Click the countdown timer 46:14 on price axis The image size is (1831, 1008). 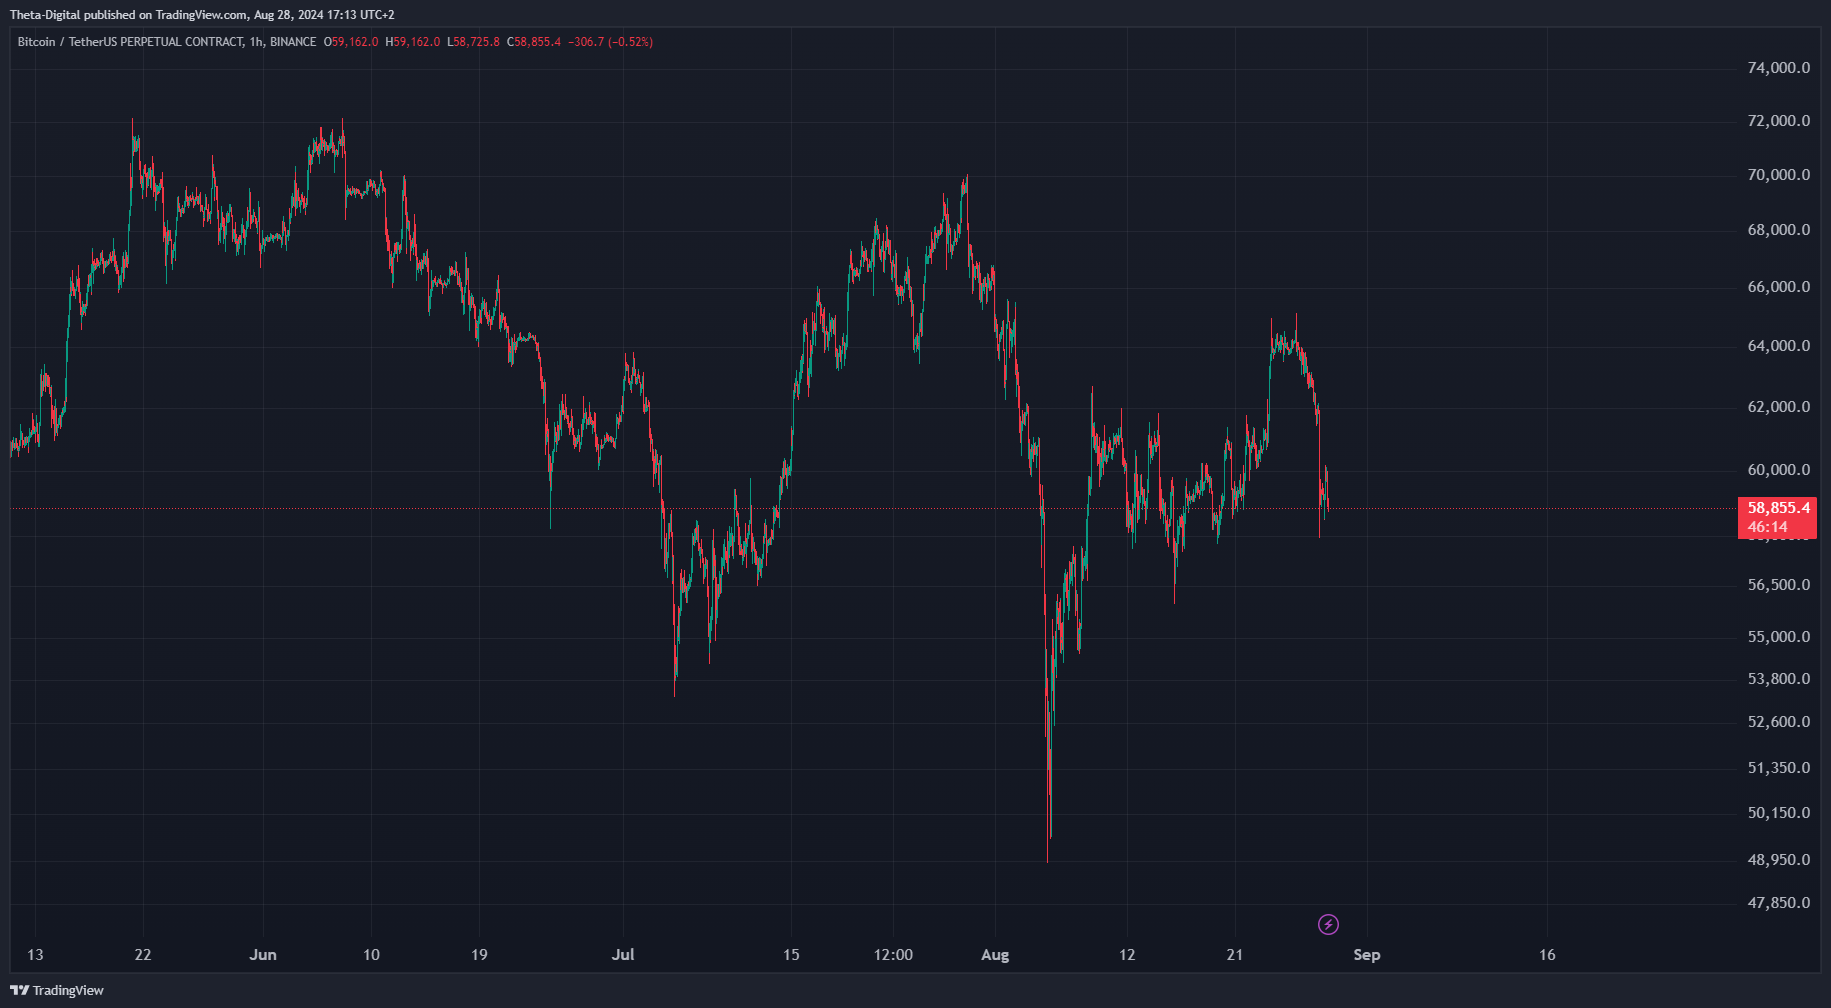[x=1768, y=527]
